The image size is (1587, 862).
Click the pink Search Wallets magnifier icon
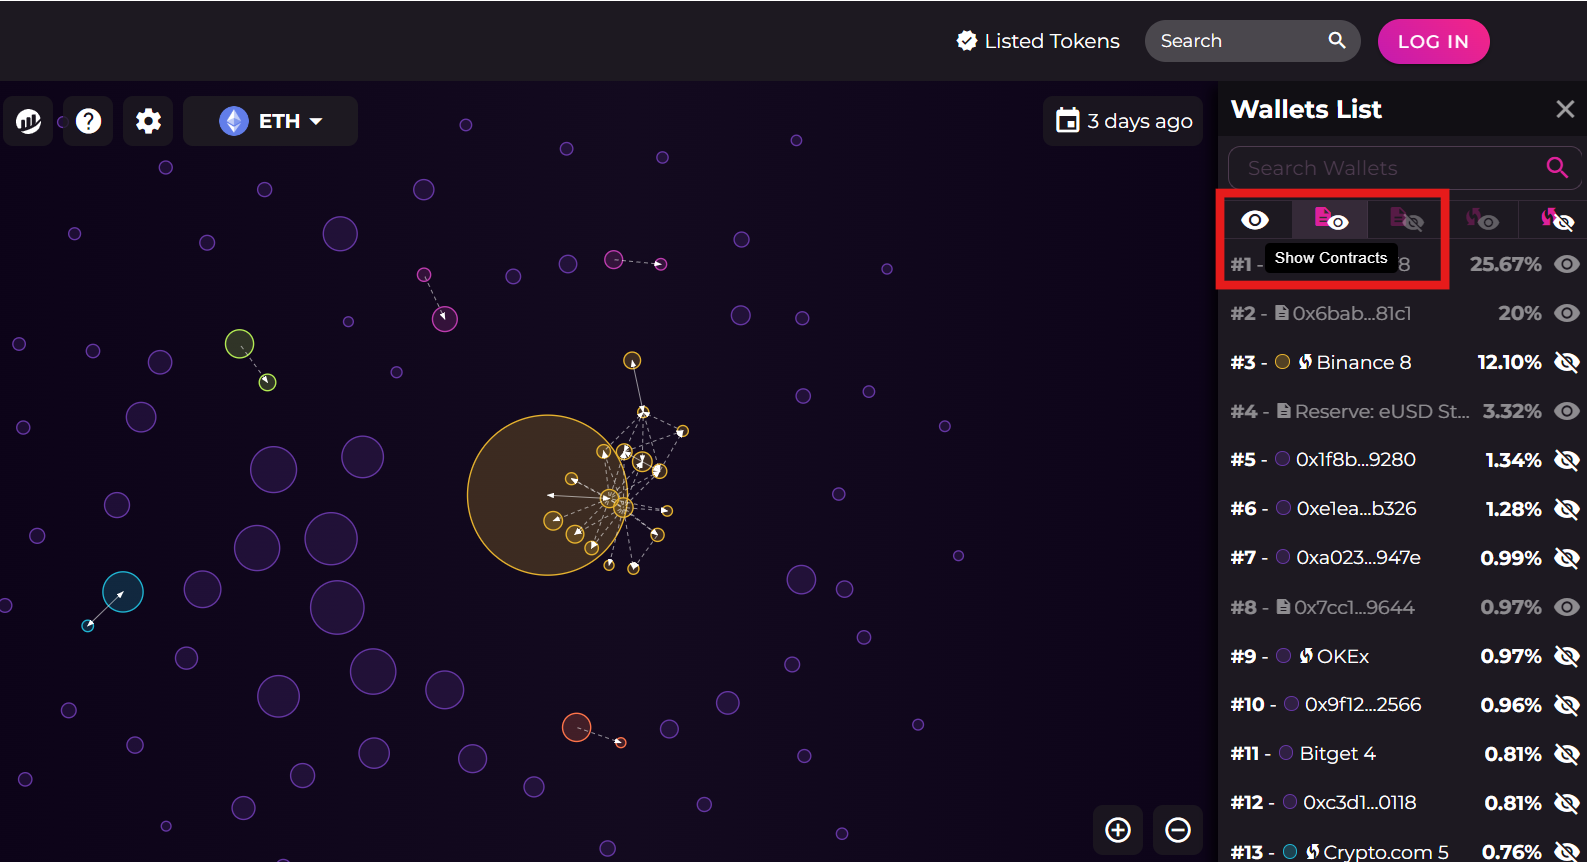(x=1557, y=168)
